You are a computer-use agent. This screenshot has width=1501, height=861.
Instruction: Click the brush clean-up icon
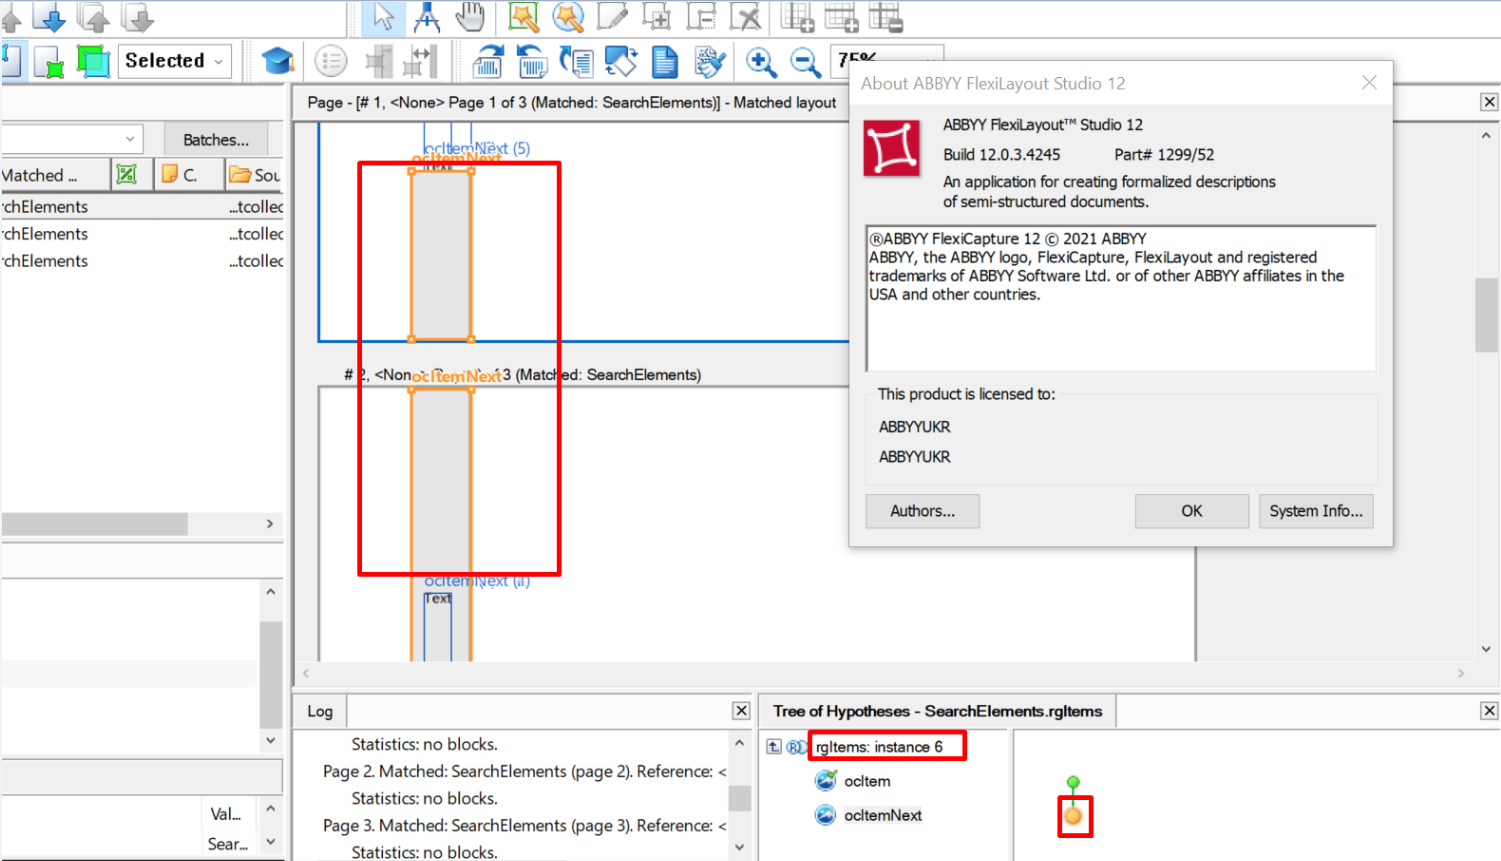click(709, 62)
